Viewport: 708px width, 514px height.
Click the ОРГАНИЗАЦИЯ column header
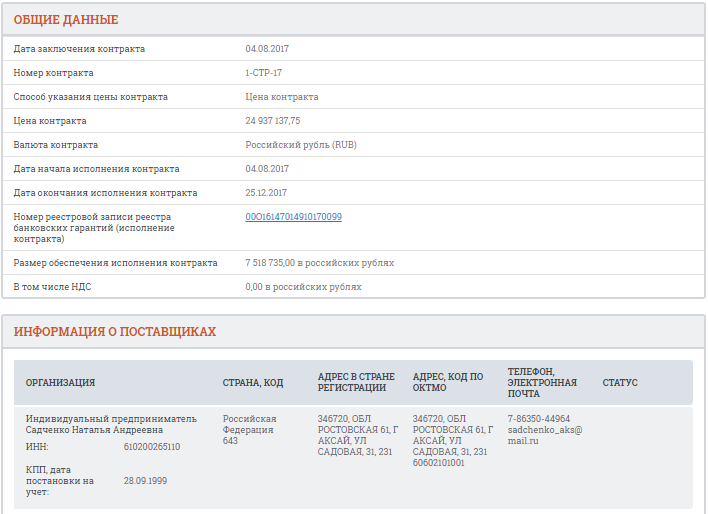coord(61,383)
